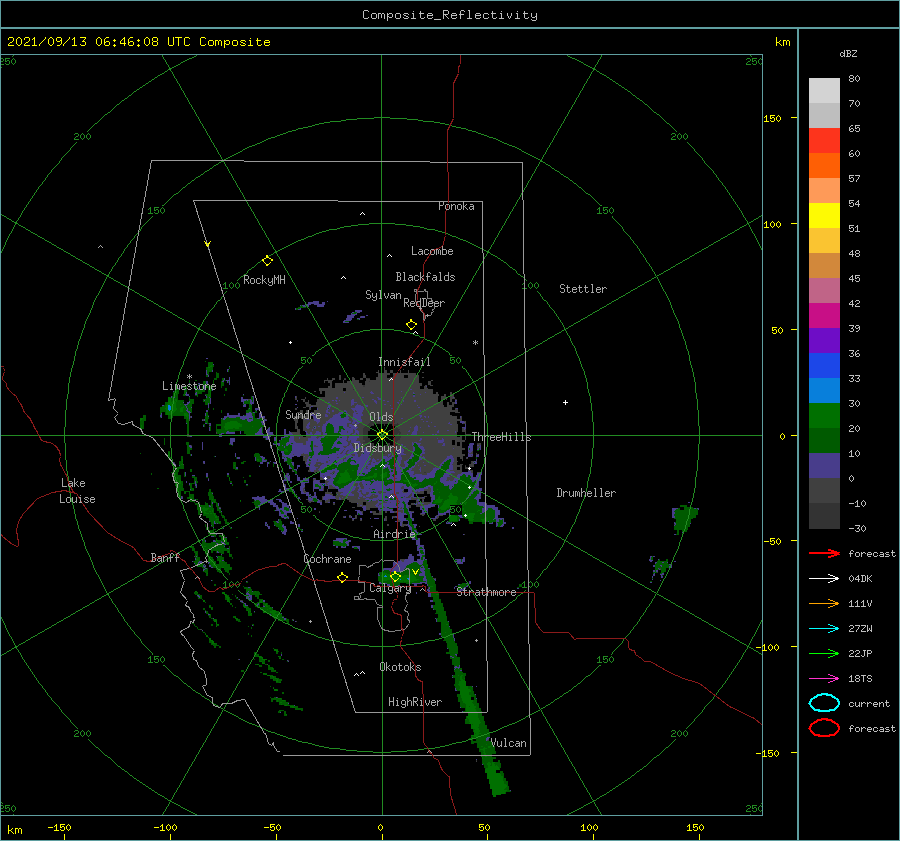Image resolution: width=900 pixels, height=841 pixels.
Task: Click the red forecast arrow in legend
Action: coord(824,553)
